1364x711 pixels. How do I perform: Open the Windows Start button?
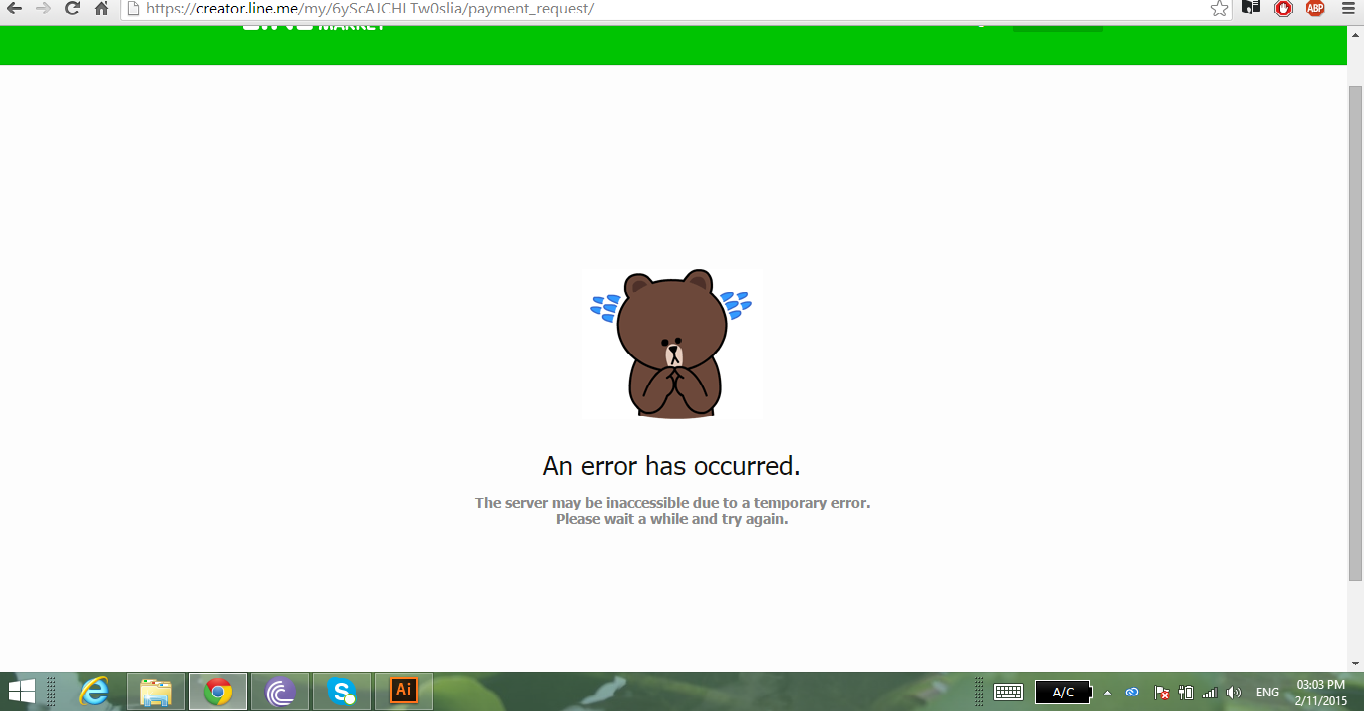coord(21,691)
